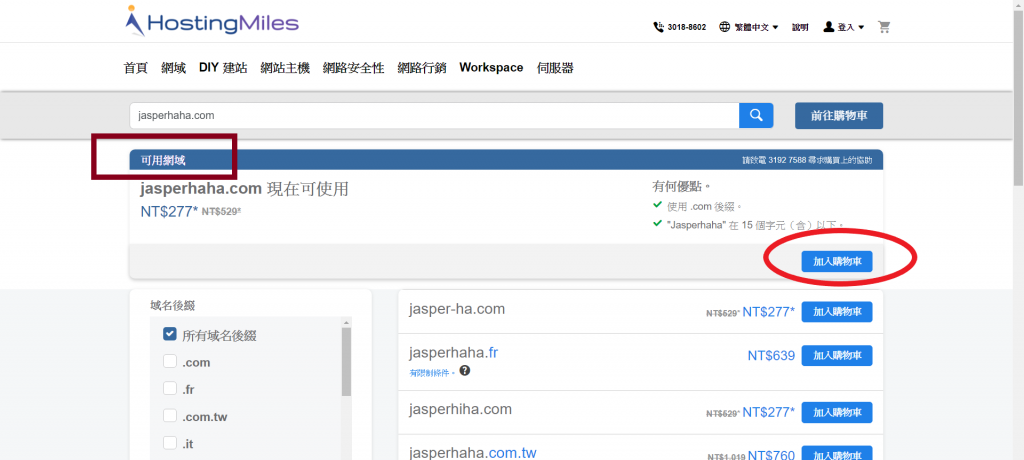Click the 域名後綴 filter heading

(172, 305)
